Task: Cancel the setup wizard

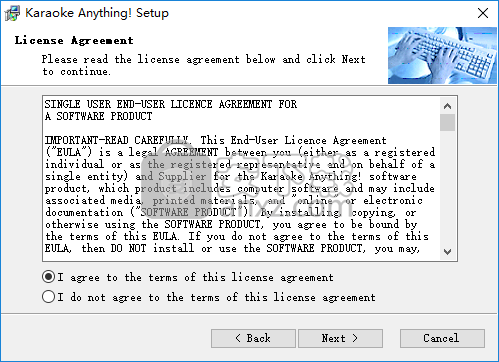Action: coord(442,338)
